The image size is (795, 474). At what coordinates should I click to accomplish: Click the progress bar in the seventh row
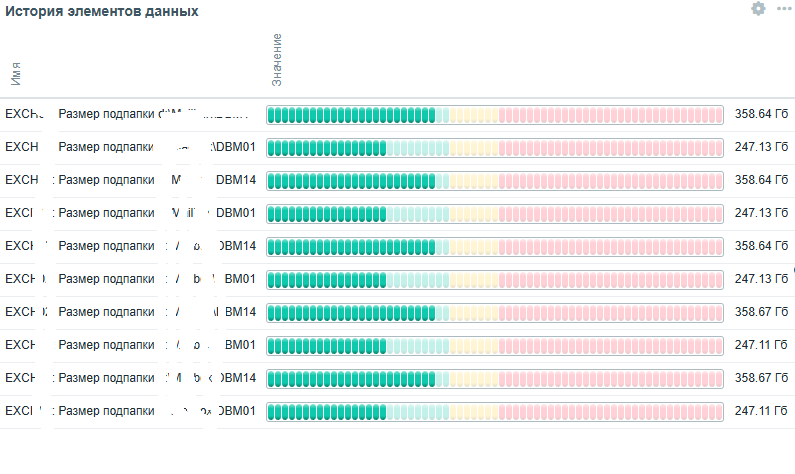(x=494, y=312)
